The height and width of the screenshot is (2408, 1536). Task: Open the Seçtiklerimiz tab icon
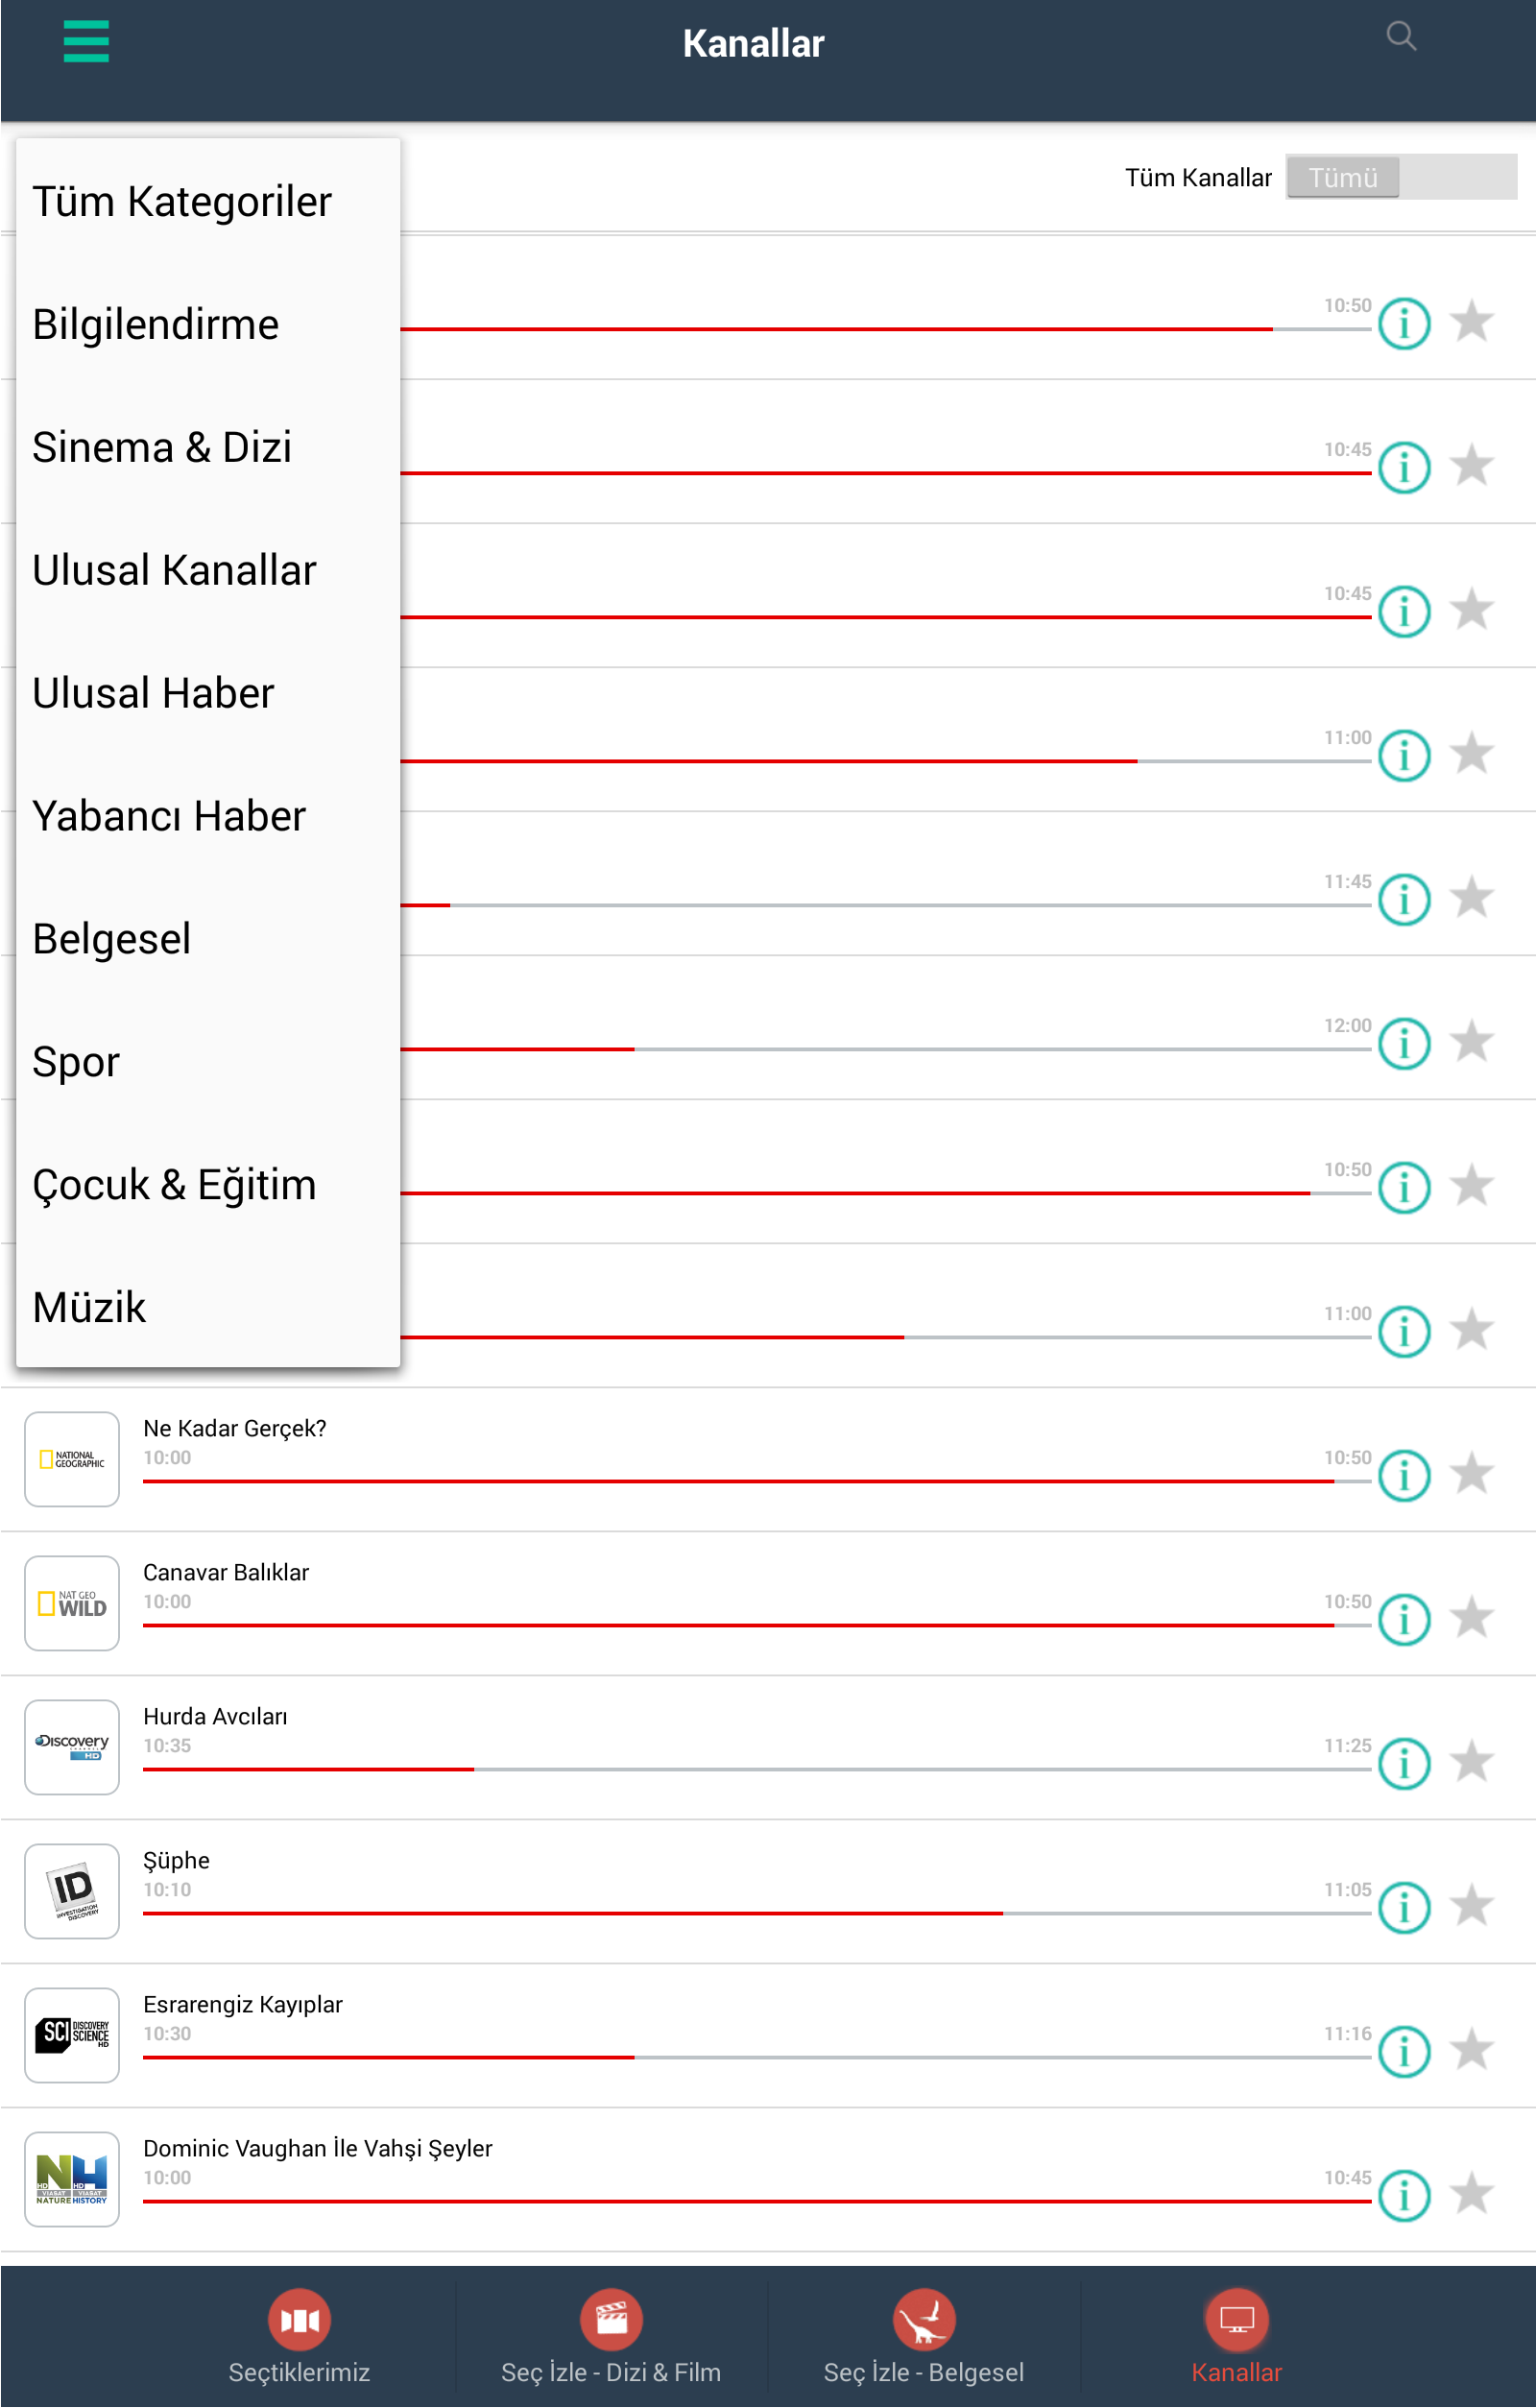(x=299, y=2319)
